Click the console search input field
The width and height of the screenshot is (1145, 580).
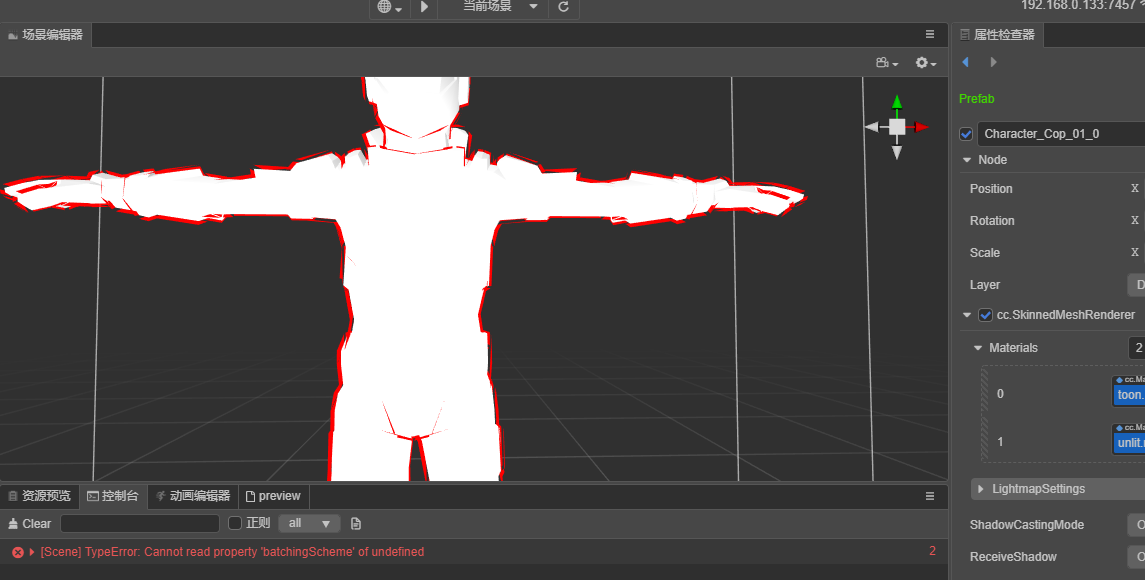click(x=140, y=523)
